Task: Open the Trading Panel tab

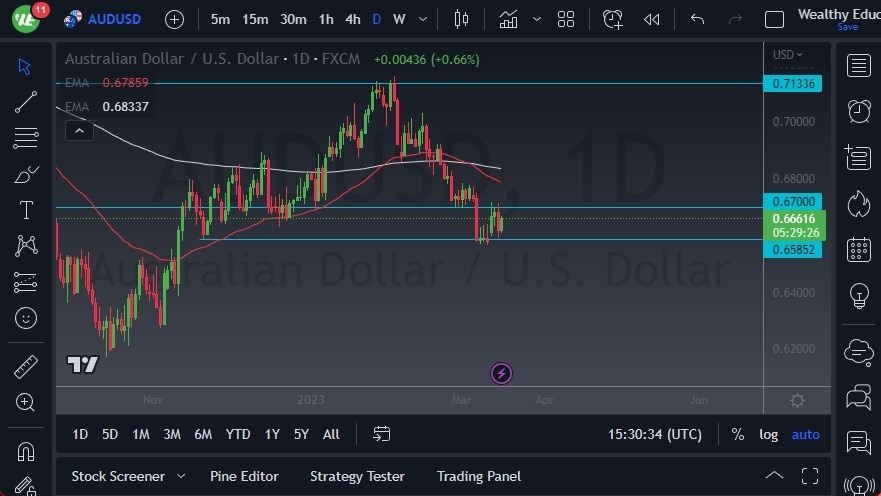Action: 479,476
